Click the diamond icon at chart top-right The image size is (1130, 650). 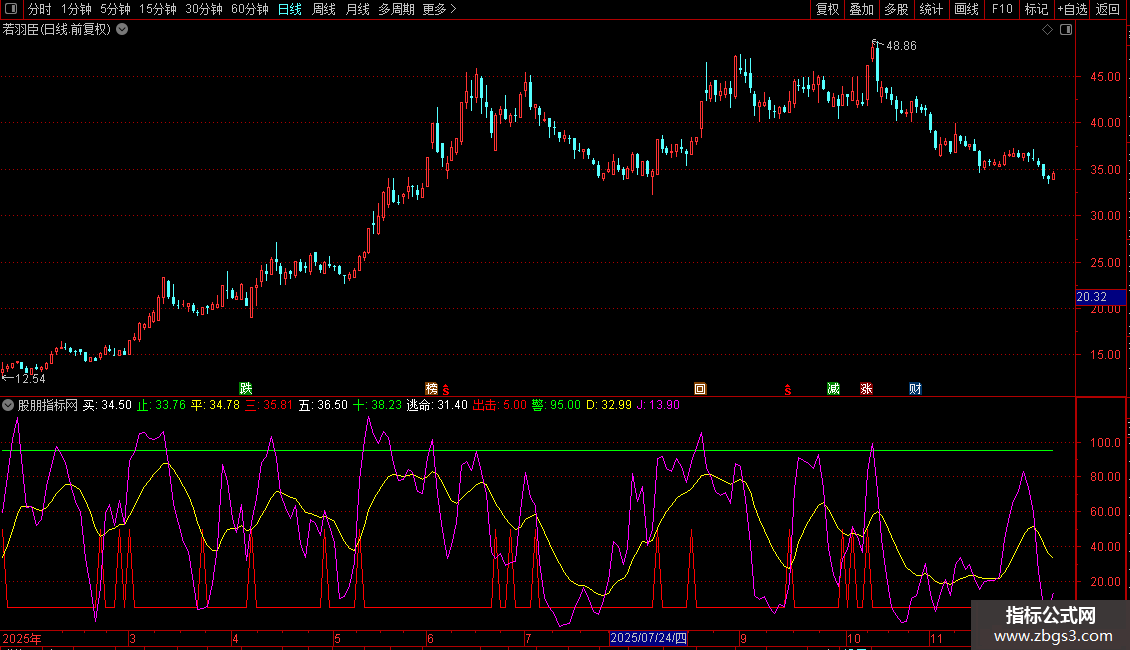[1047, 30]
